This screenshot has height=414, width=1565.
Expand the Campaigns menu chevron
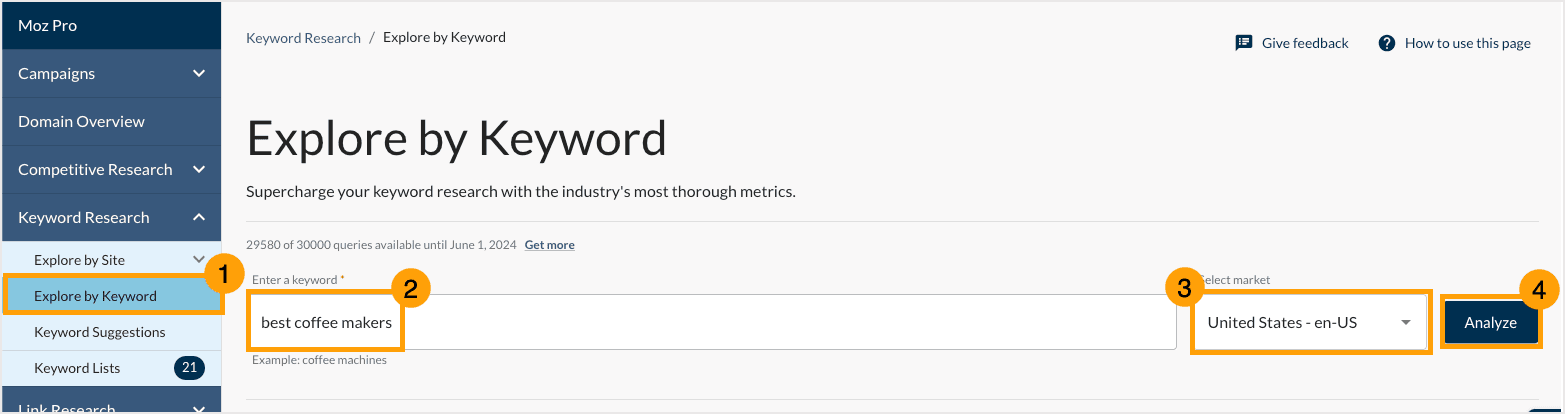point(199,74)
